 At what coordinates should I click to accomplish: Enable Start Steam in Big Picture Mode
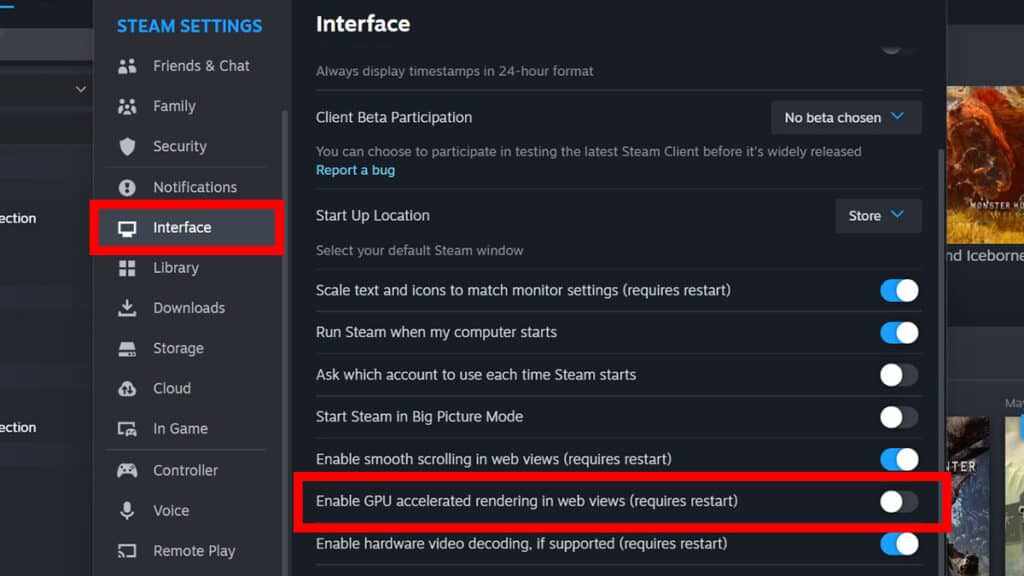click(898, 417)
